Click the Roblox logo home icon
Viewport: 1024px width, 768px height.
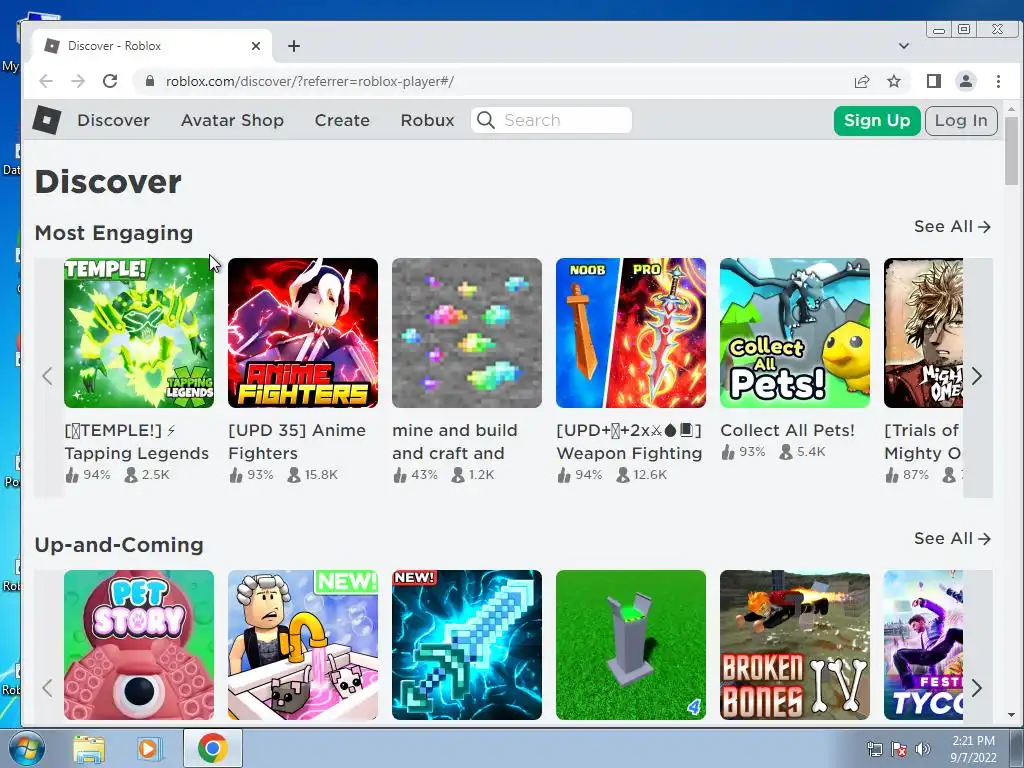click(47, 120)
